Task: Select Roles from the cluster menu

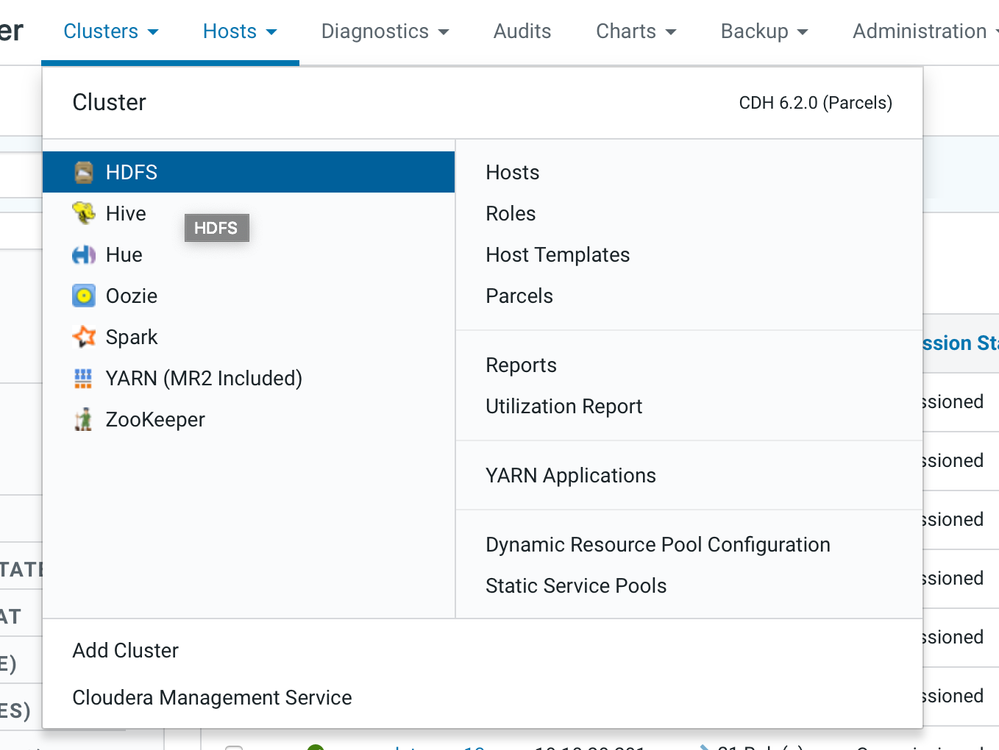Action: click(511, 213)
